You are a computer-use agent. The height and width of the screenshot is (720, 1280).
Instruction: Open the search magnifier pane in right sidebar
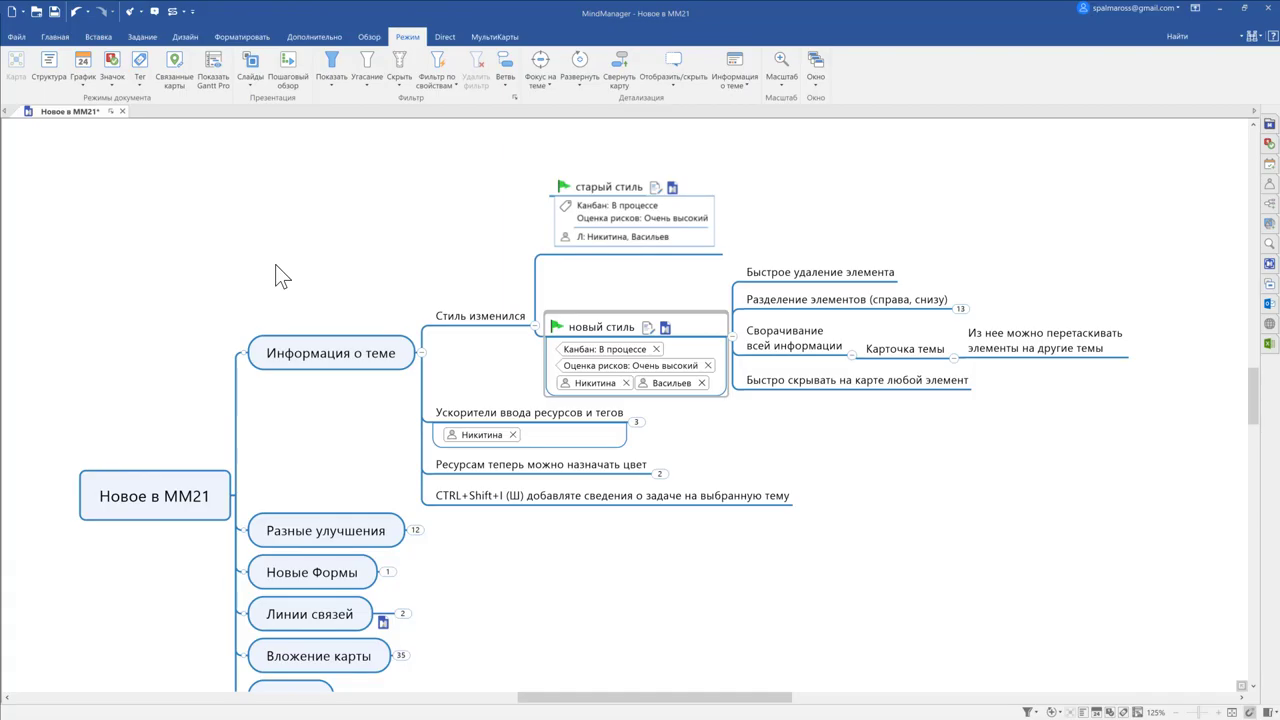(1270, 244)
